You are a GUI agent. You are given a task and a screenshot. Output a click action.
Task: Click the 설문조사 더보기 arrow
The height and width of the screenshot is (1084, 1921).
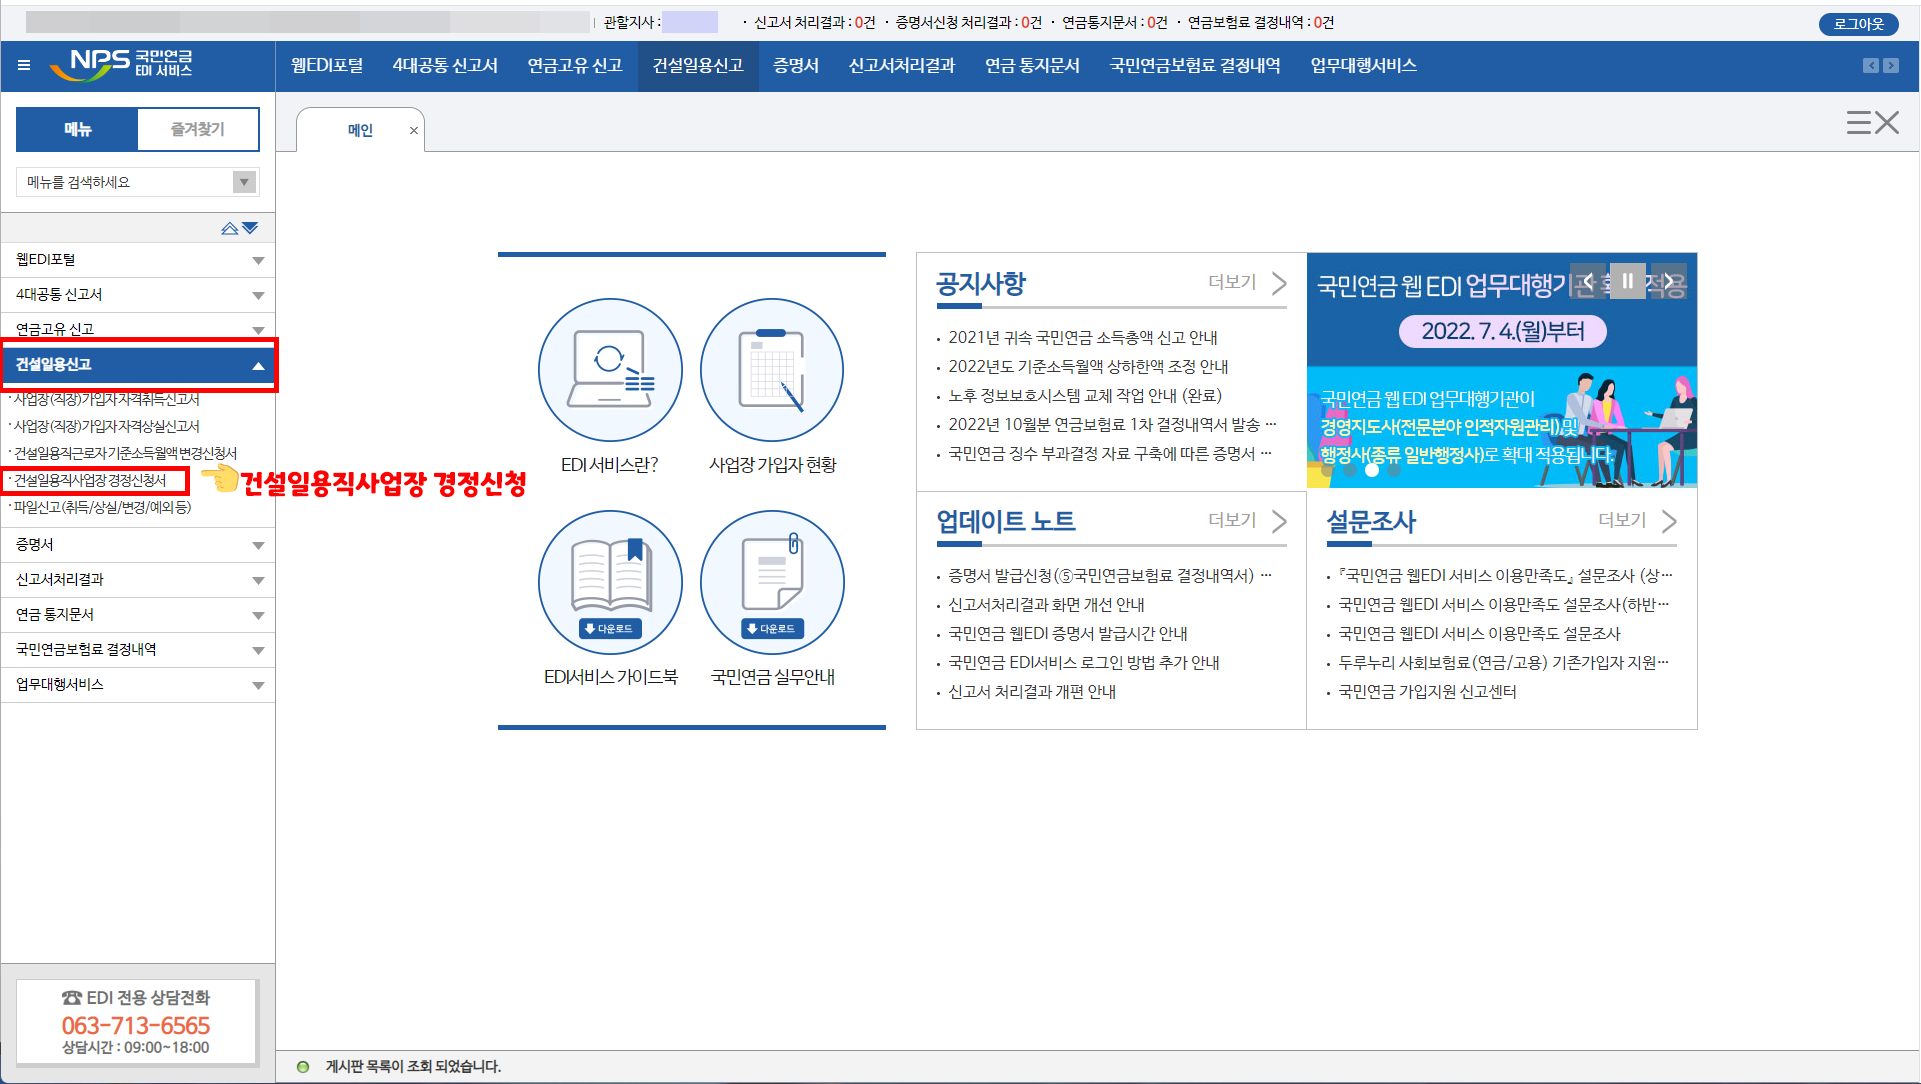tap(1668, 521)
